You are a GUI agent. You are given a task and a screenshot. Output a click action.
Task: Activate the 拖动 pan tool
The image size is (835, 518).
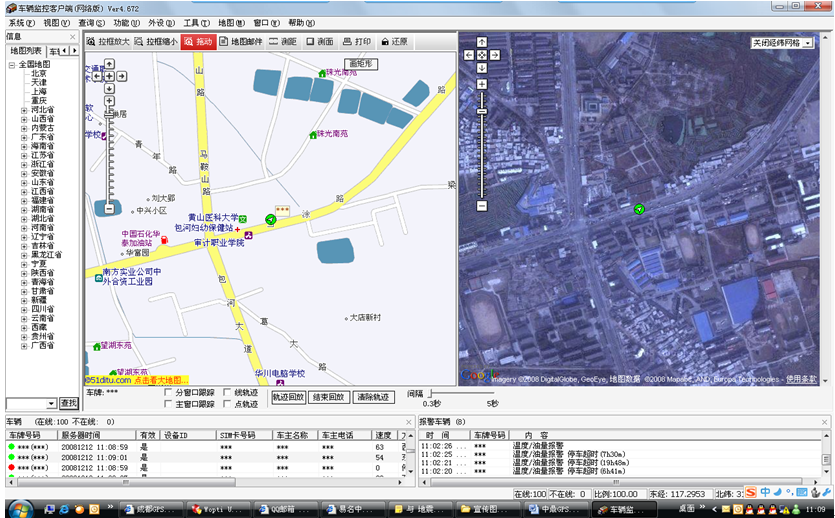point(200,42)
